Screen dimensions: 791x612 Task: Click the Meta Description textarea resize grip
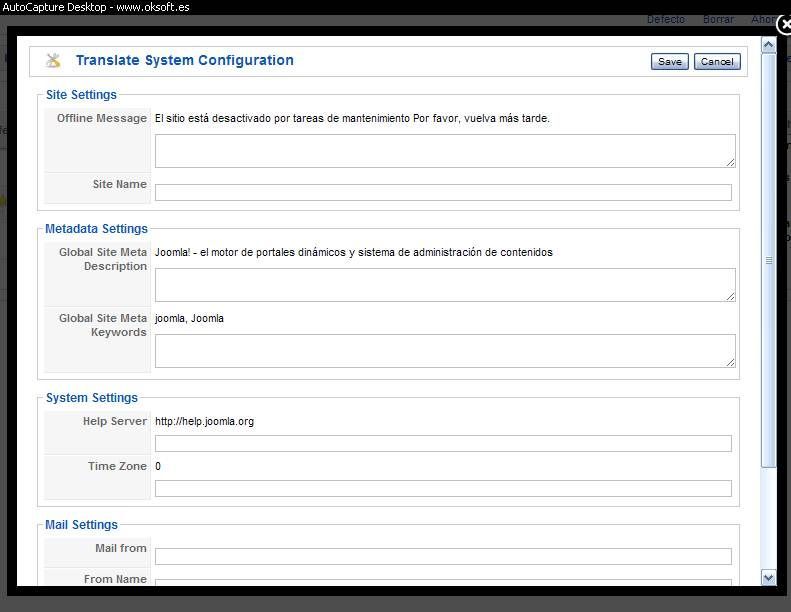[x=730, y=297]
